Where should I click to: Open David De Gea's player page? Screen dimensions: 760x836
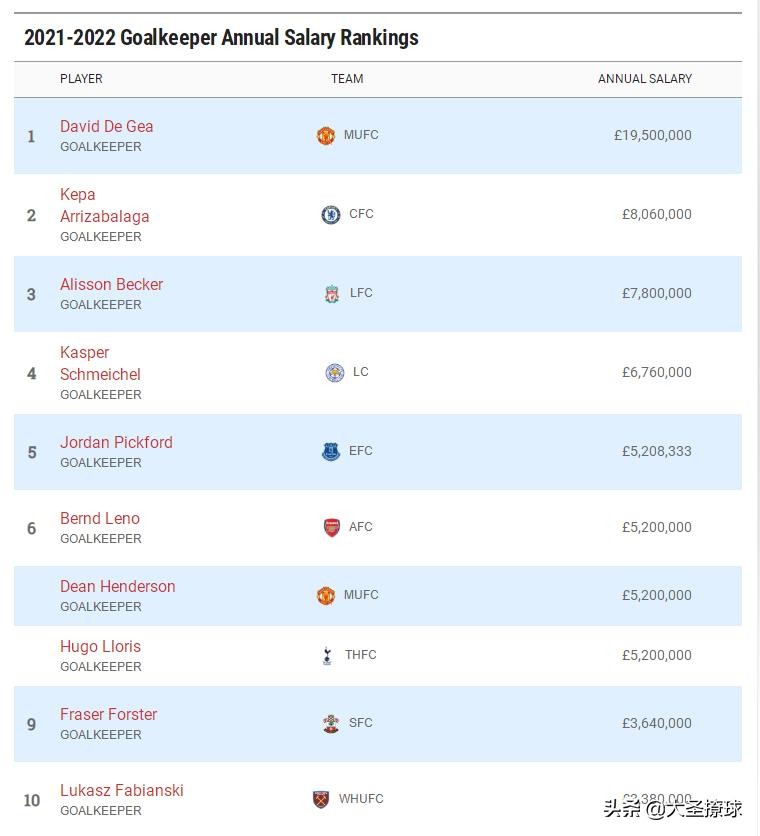(x=106, y=126)
